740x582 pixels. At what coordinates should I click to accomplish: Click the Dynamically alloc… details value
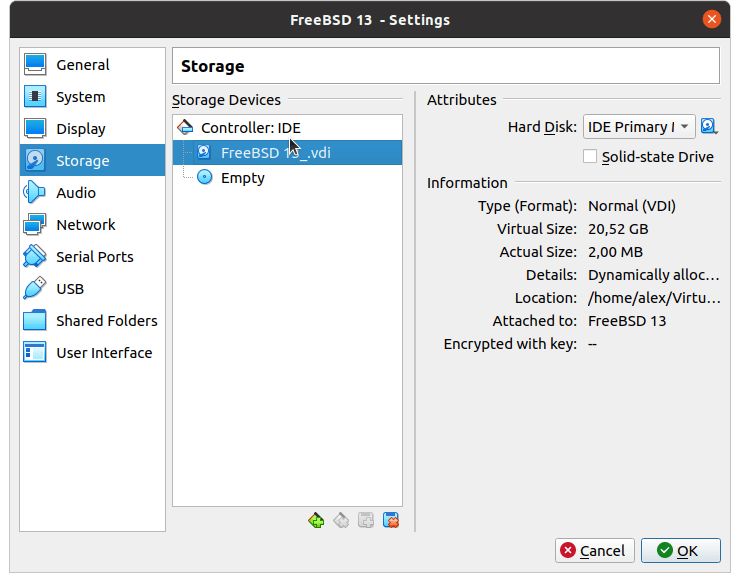click(654, 275)
